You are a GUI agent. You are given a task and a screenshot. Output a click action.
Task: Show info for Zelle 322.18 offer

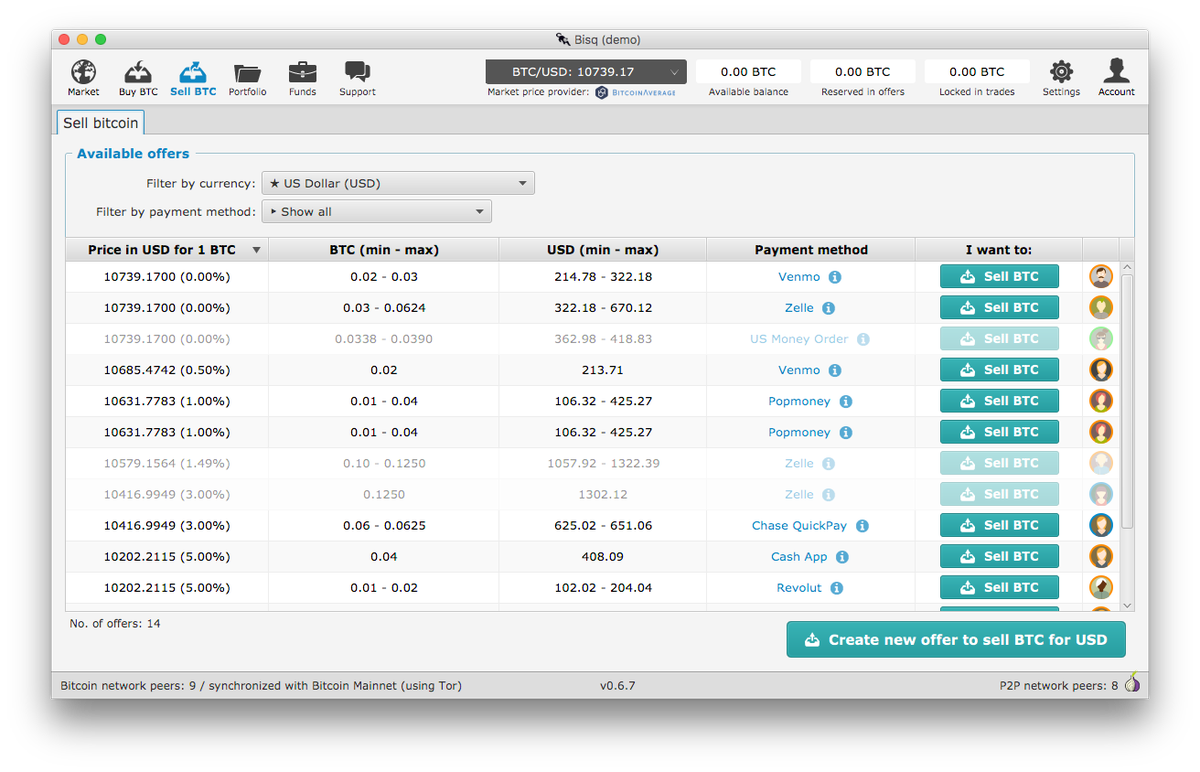829,308
